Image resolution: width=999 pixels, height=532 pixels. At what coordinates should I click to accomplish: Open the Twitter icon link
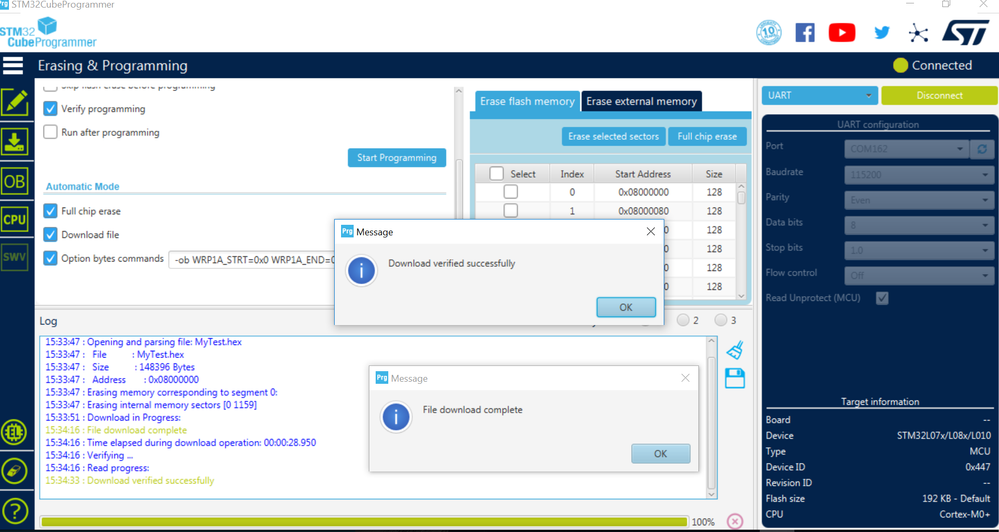pos(882,33)
